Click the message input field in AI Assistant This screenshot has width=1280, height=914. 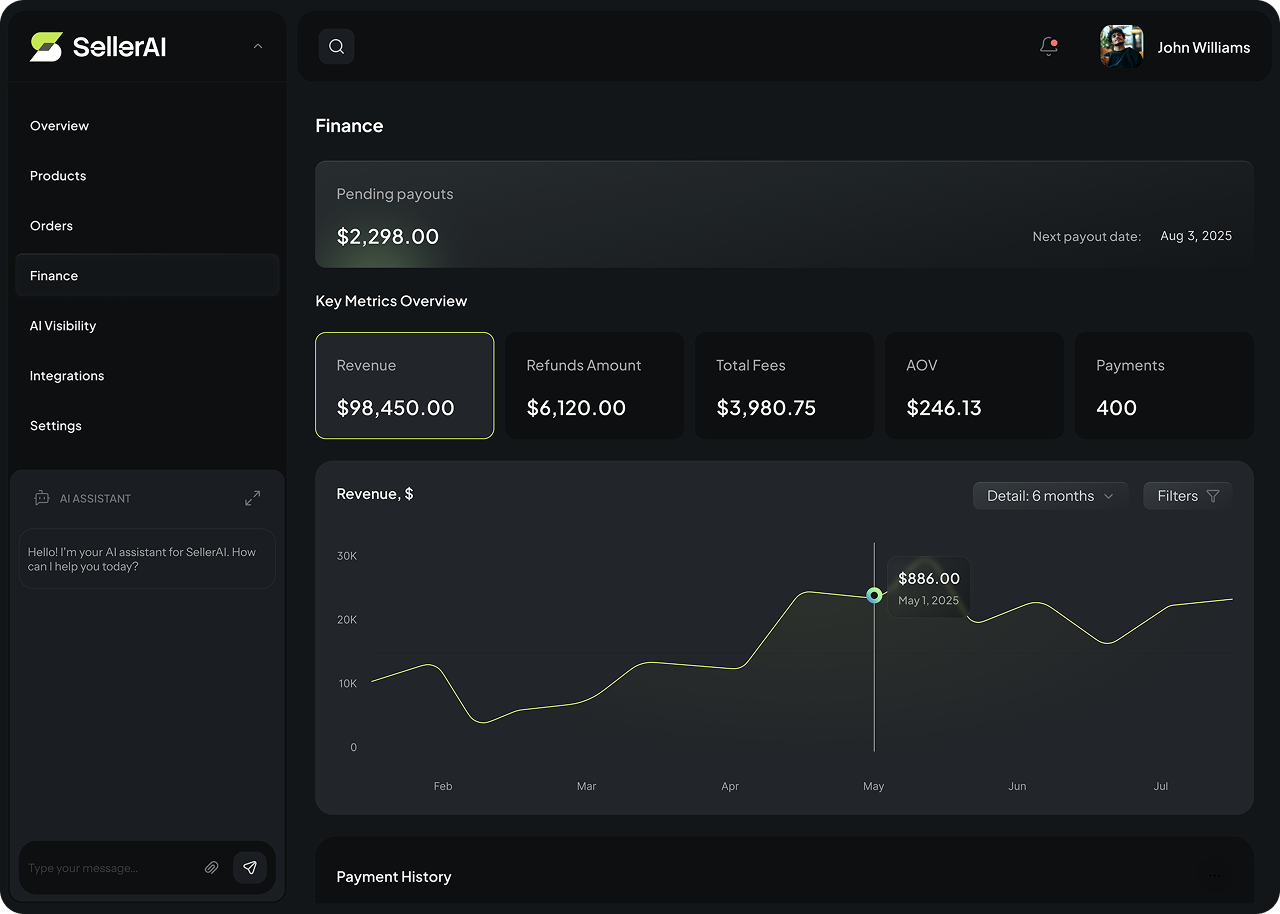point(110,868)
